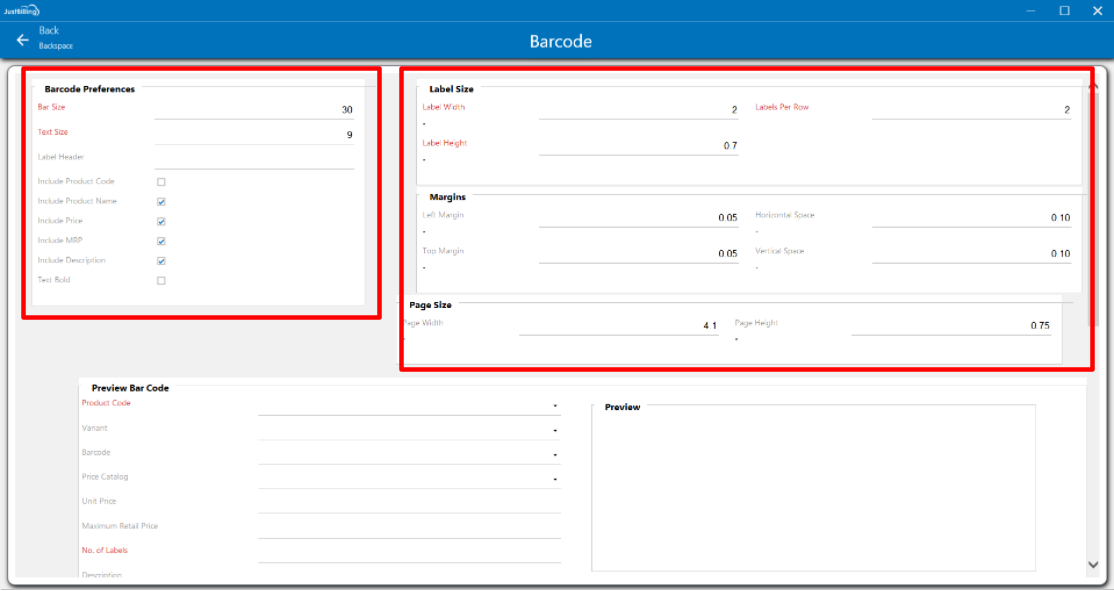Toggle the Include Price checkbox
The height and width of the screenshot is (591, 1114).
(161, 222)
